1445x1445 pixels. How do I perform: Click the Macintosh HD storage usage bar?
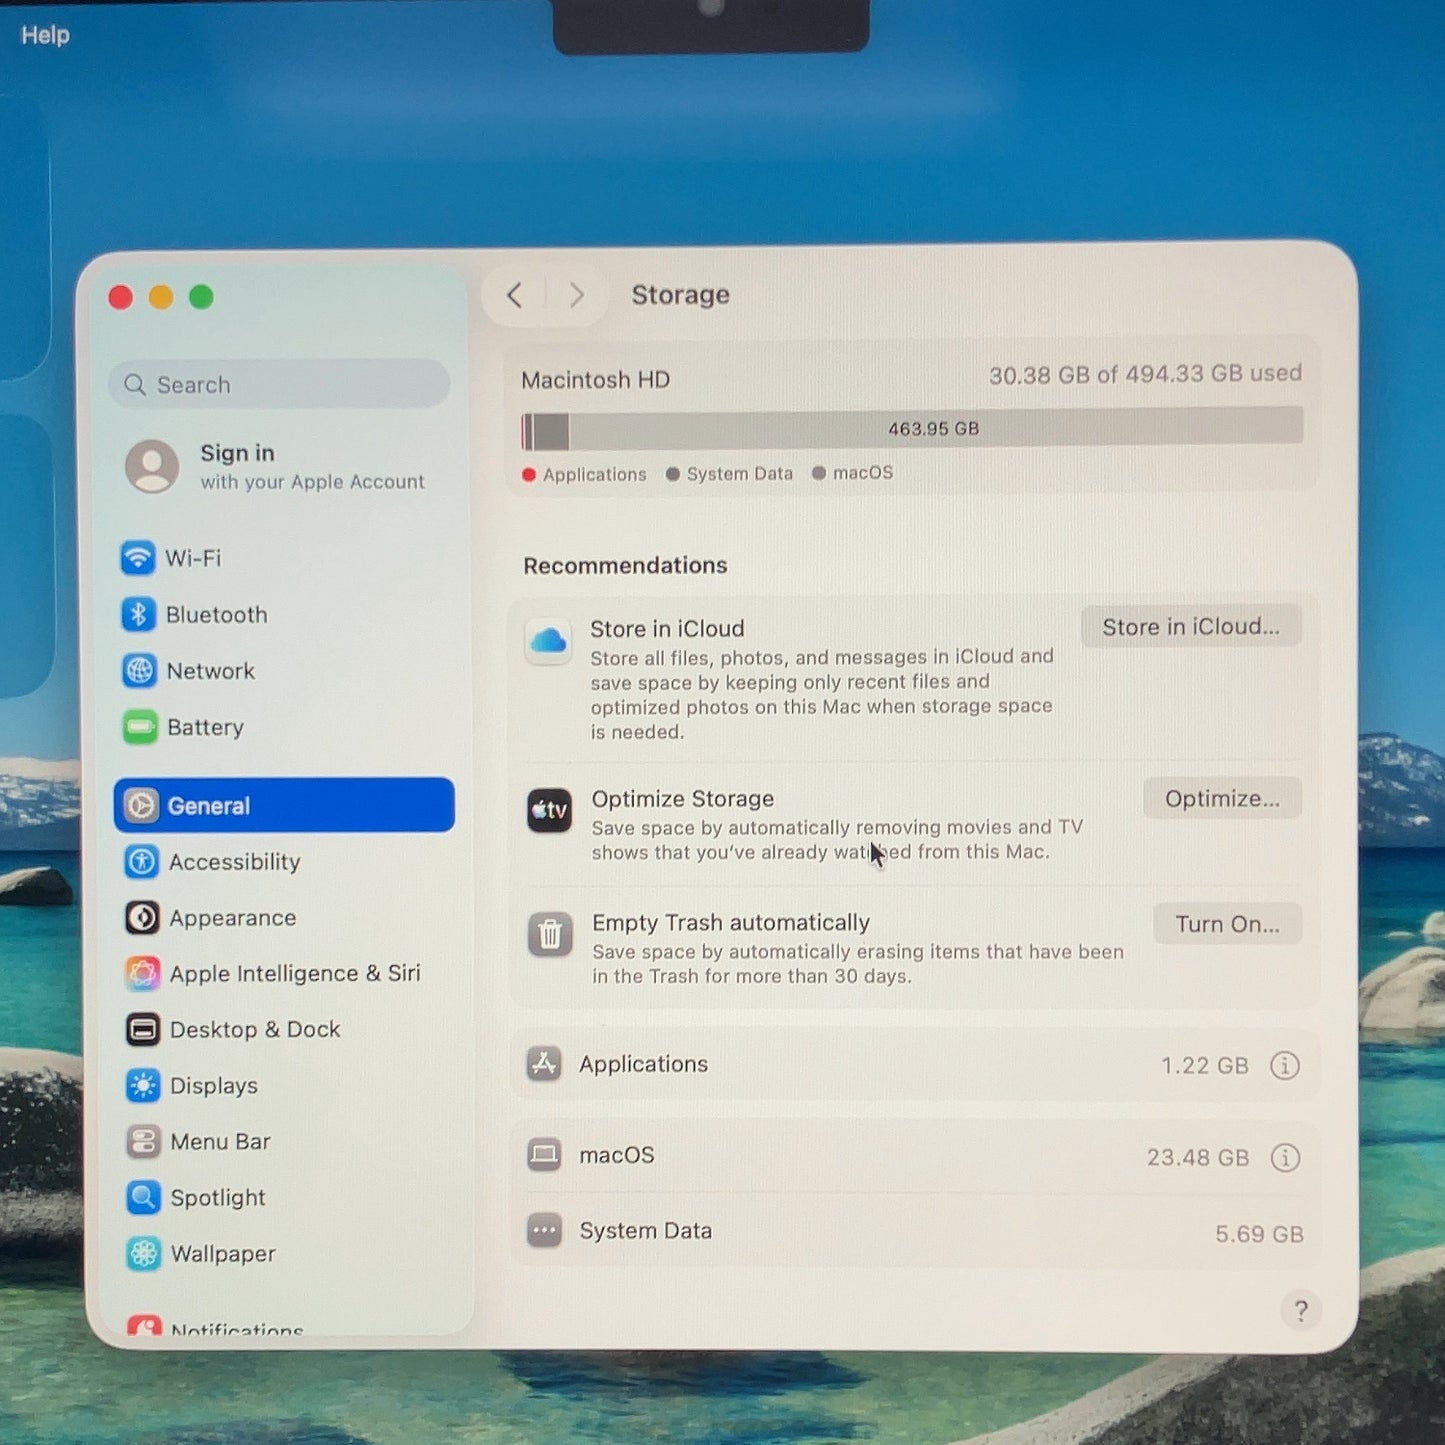click(912, 429)
